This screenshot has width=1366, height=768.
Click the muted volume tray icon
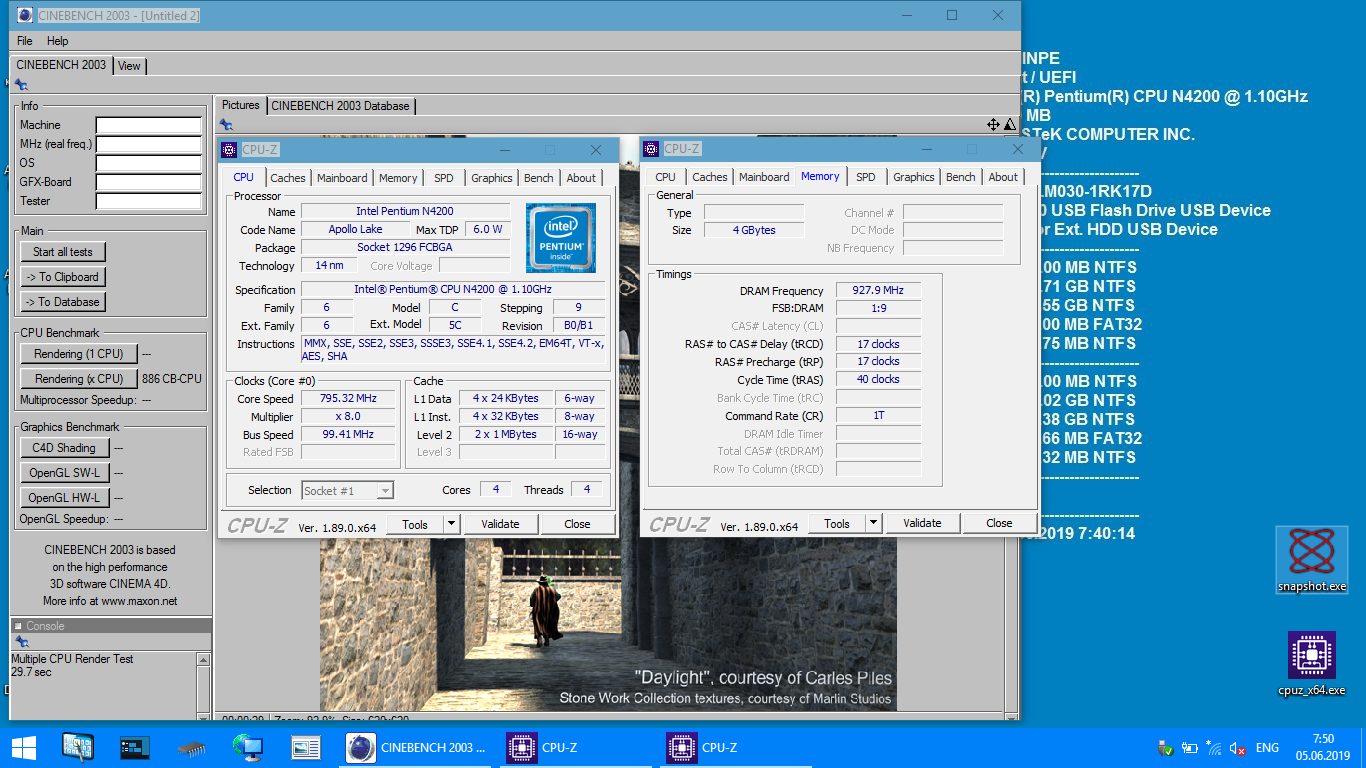point(1238,747)
